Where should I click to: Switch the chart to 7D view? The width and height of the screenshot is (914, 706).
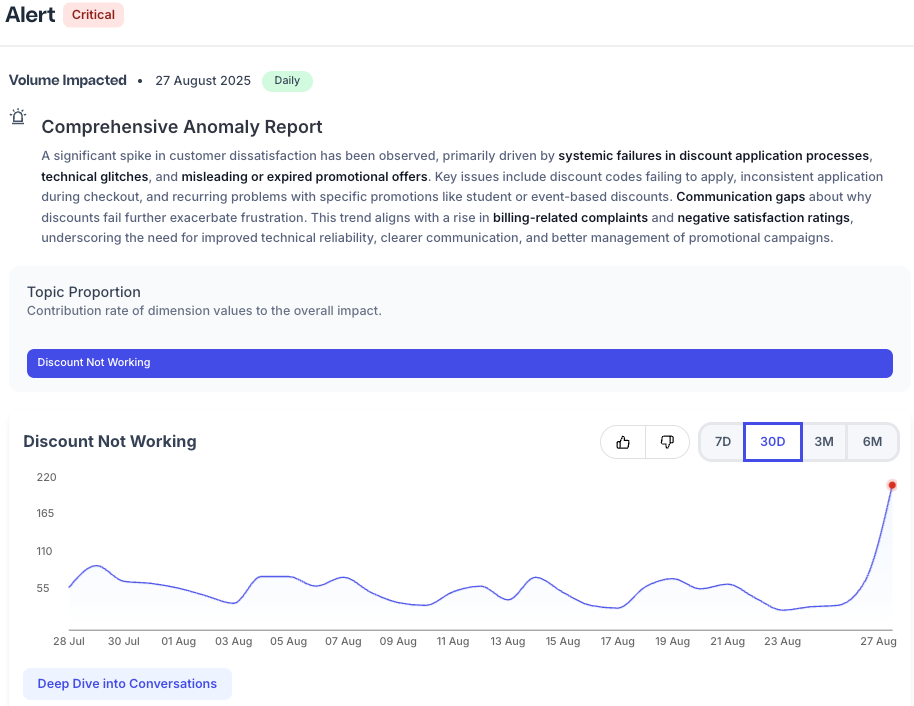(x=721, y=441)
